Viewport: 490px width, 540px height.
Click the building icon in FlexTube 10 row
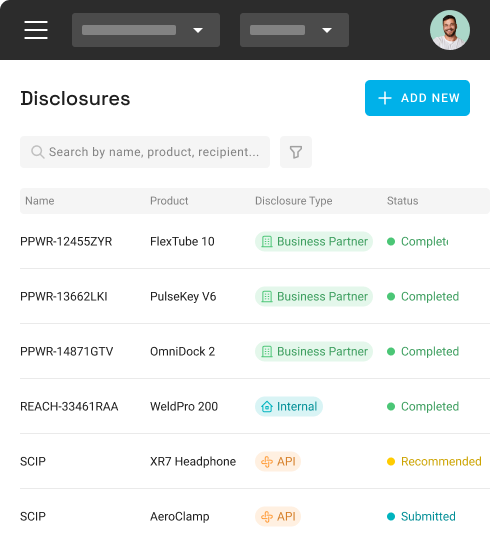267,241
